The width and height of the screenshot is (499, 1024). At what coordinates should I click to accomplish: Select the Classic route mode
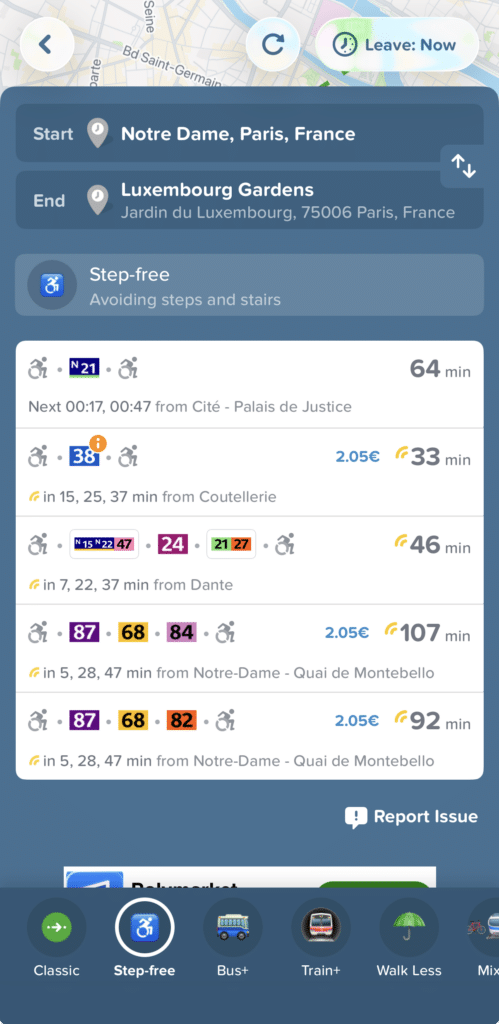click(56, 927)
